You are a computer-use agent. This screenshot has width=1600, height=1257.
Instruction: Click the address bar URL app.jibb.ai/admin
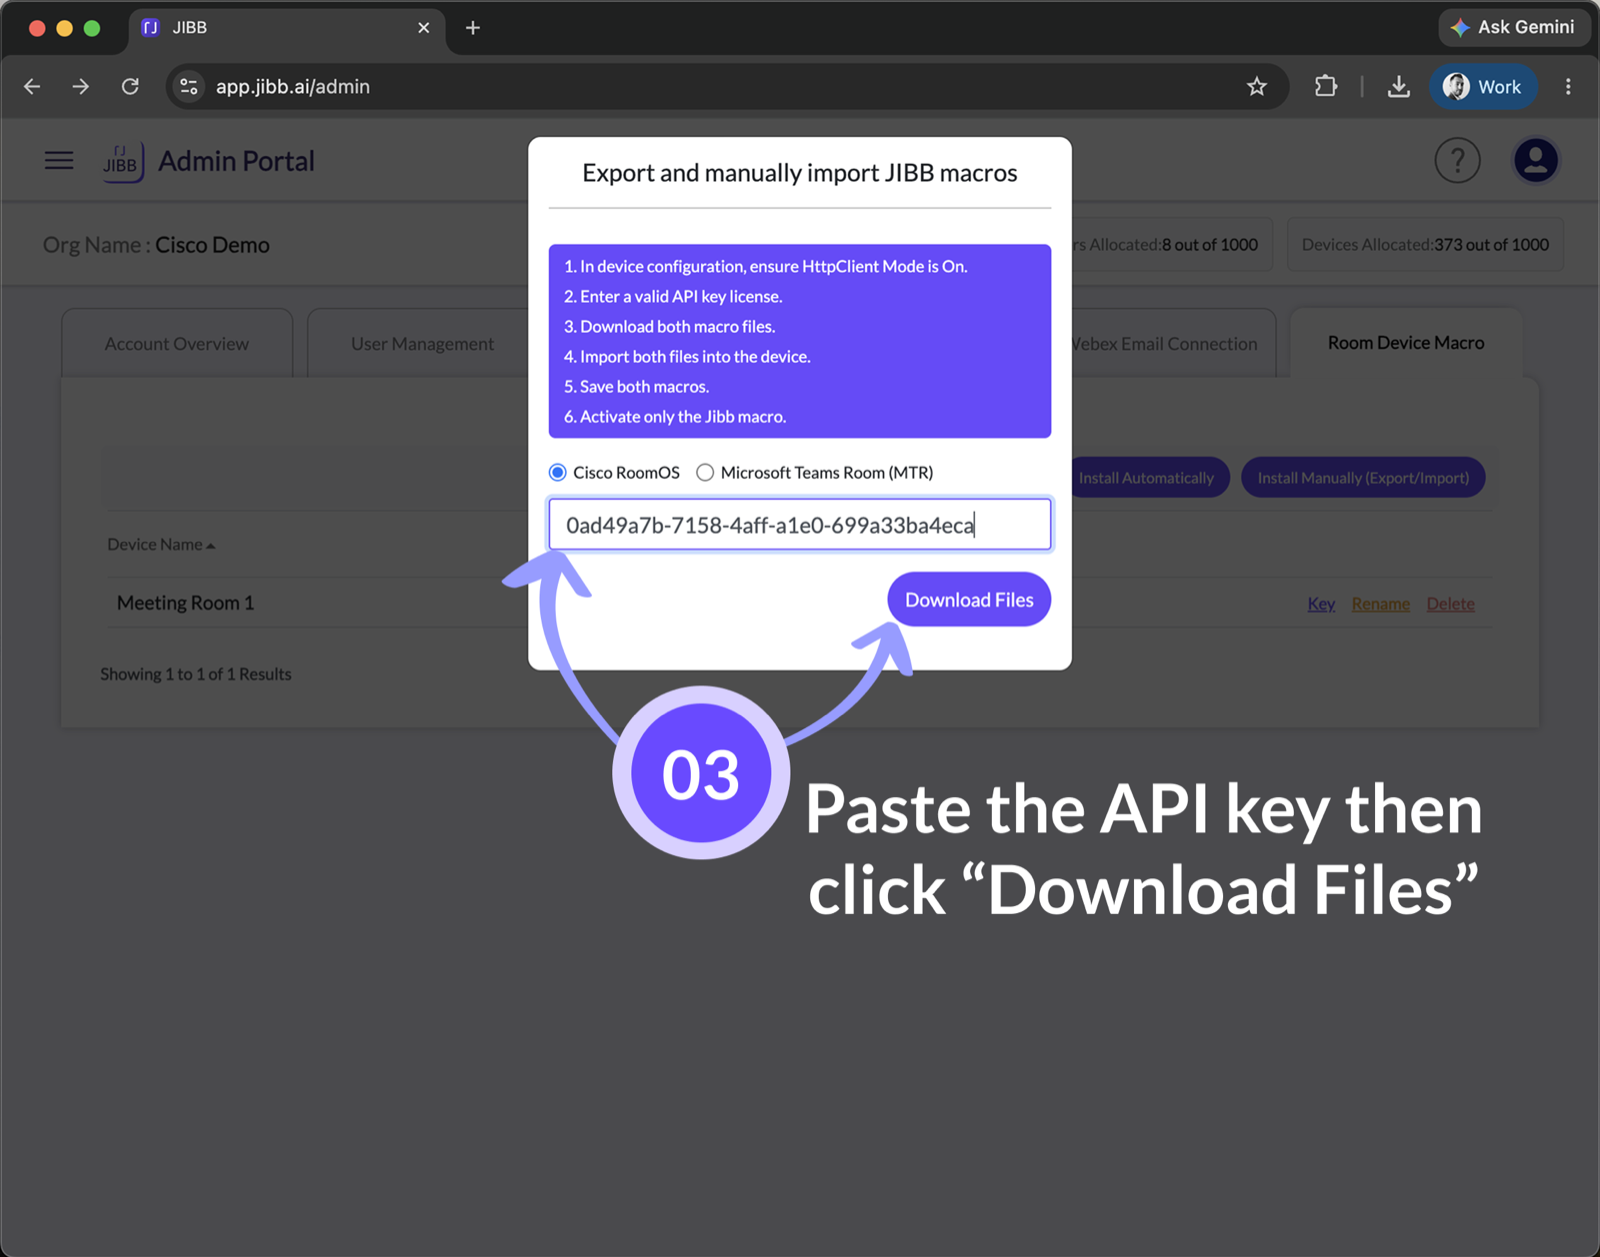pos(293,87)
